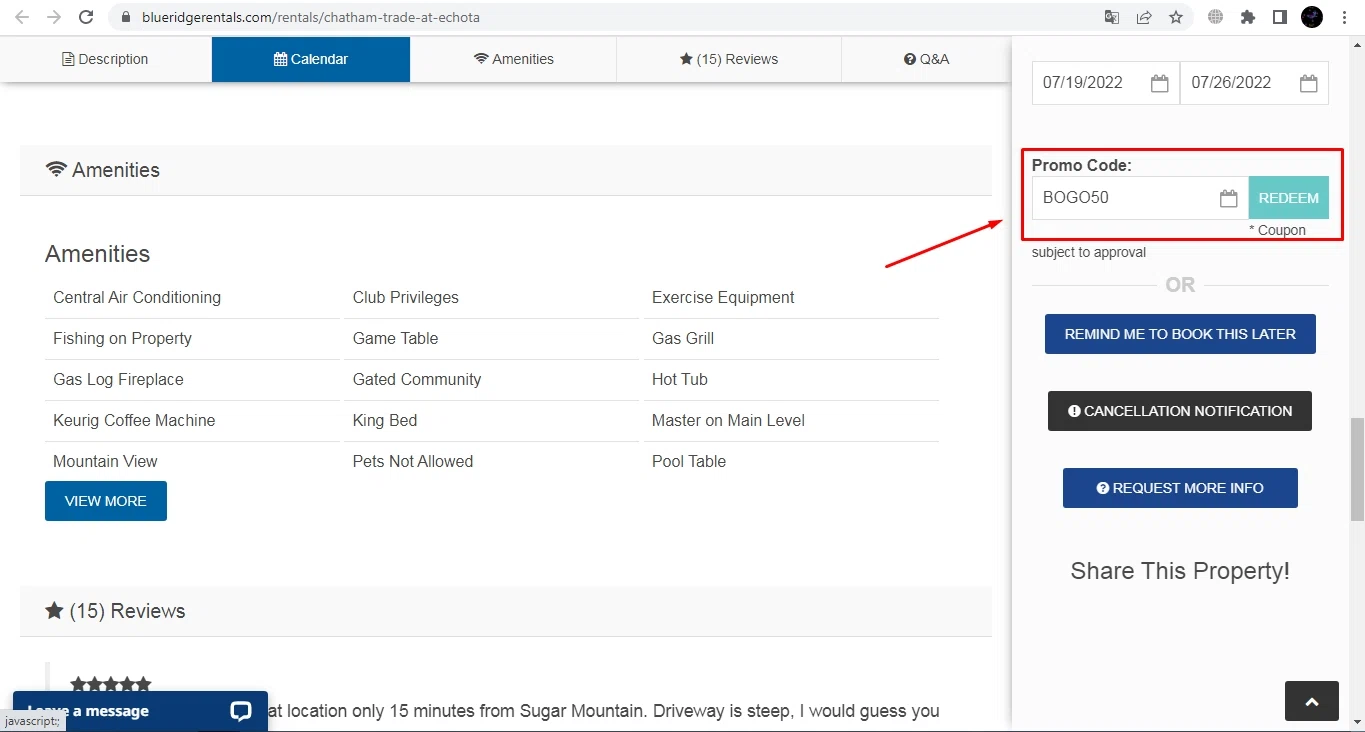The width and height of the screenshot is (1365, 732).
Task: Open the Google Translate icon
Action: [1112, 17]
